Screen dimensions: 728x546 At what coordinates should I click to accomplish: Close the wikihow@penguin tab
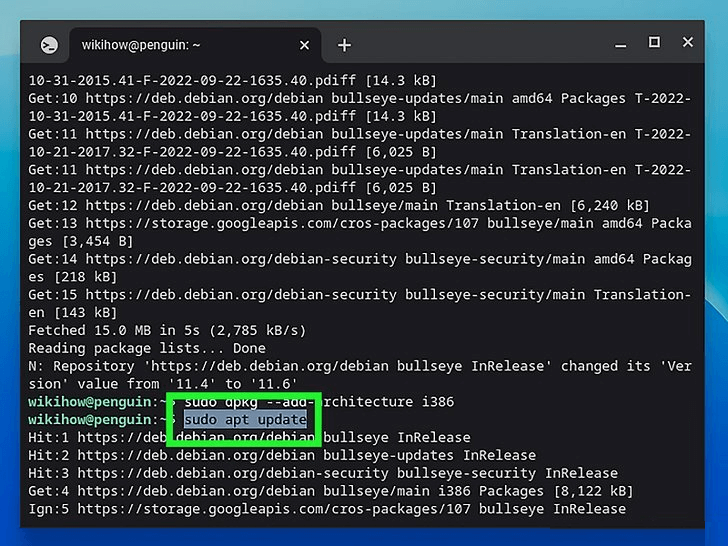tap(305, 45)
